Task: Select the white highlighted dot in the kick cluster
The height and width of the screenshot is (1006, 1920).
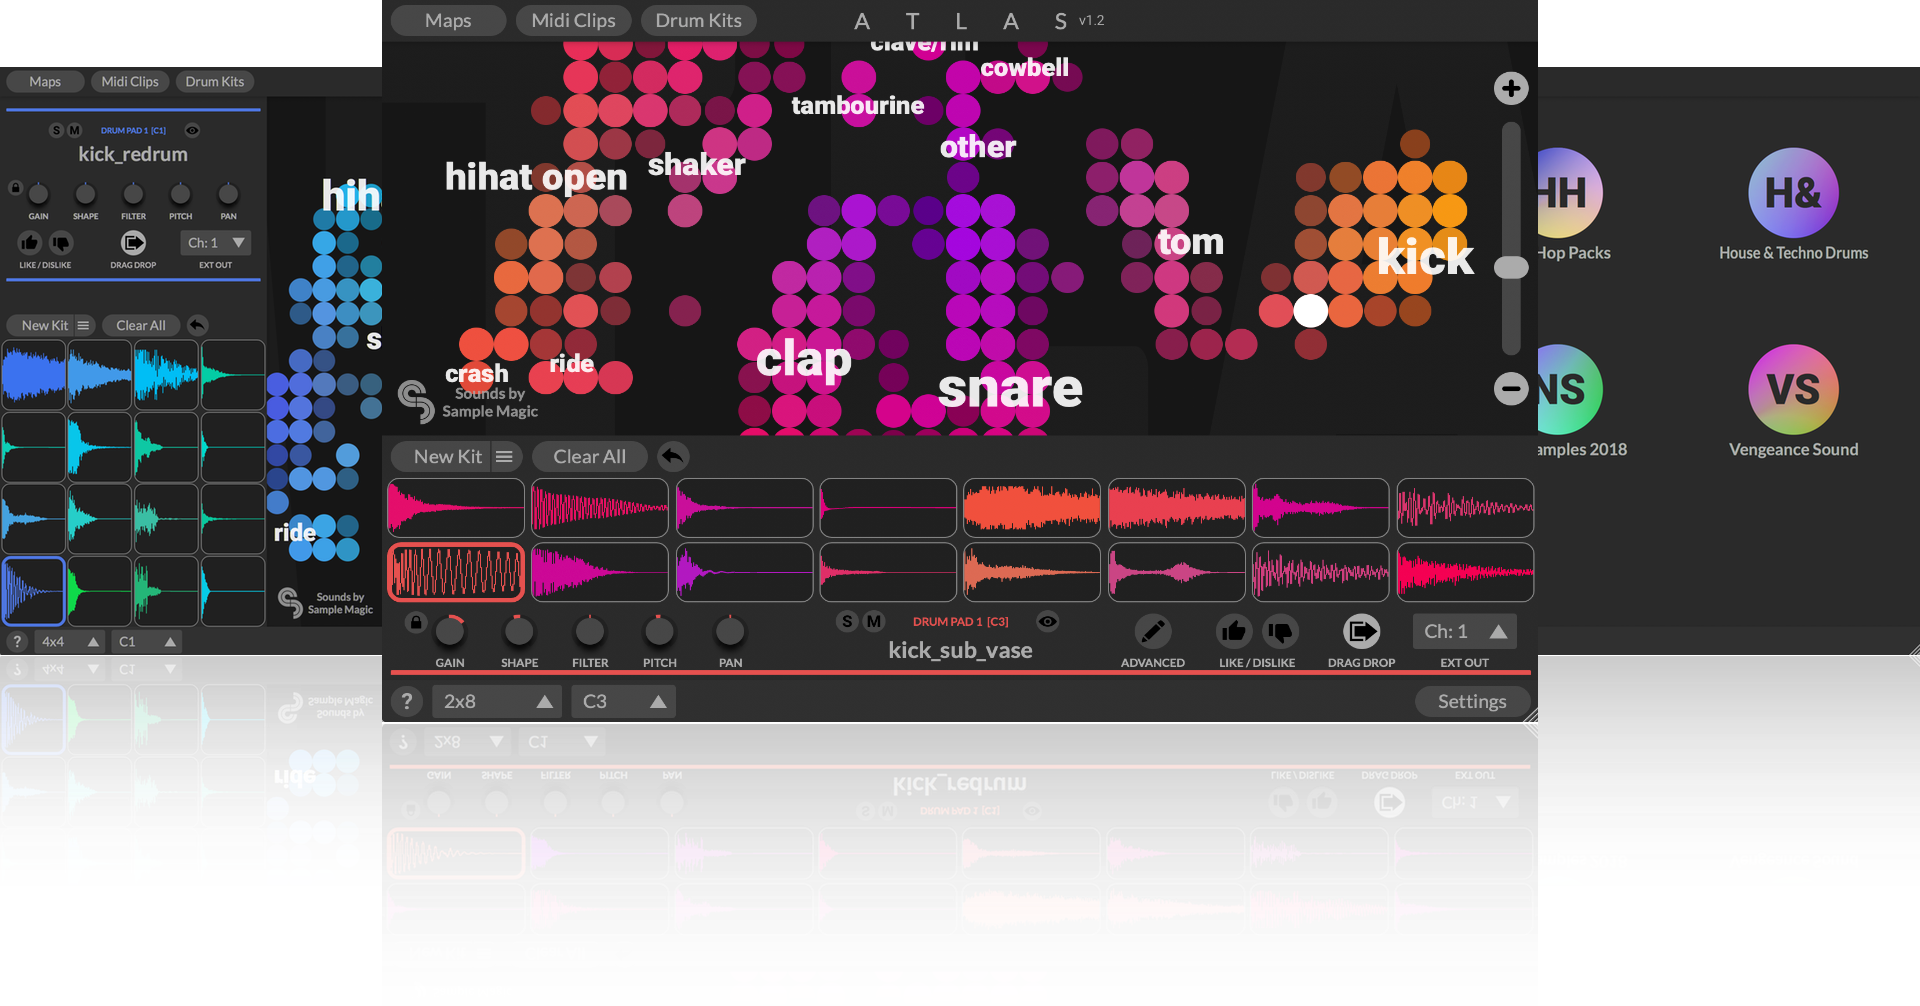Action: tap(1310, 311)
